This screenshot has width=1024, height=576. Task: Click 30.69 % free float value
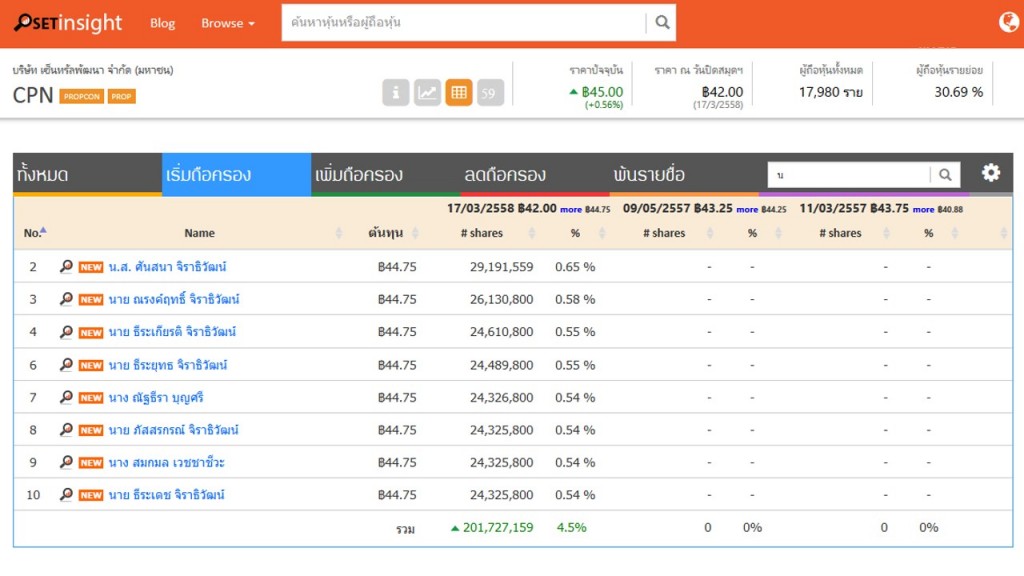click(958, 92)
